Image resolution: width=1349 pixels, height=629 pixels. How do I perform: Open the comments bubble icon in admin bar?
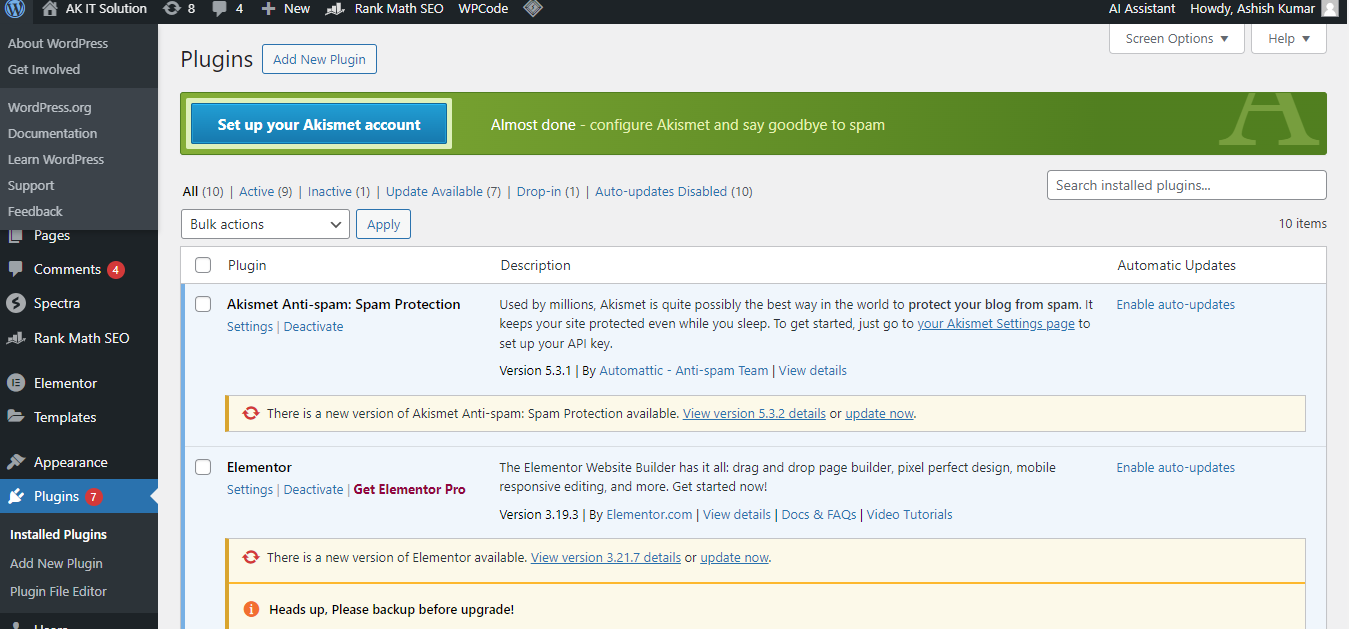pos(220,9)
